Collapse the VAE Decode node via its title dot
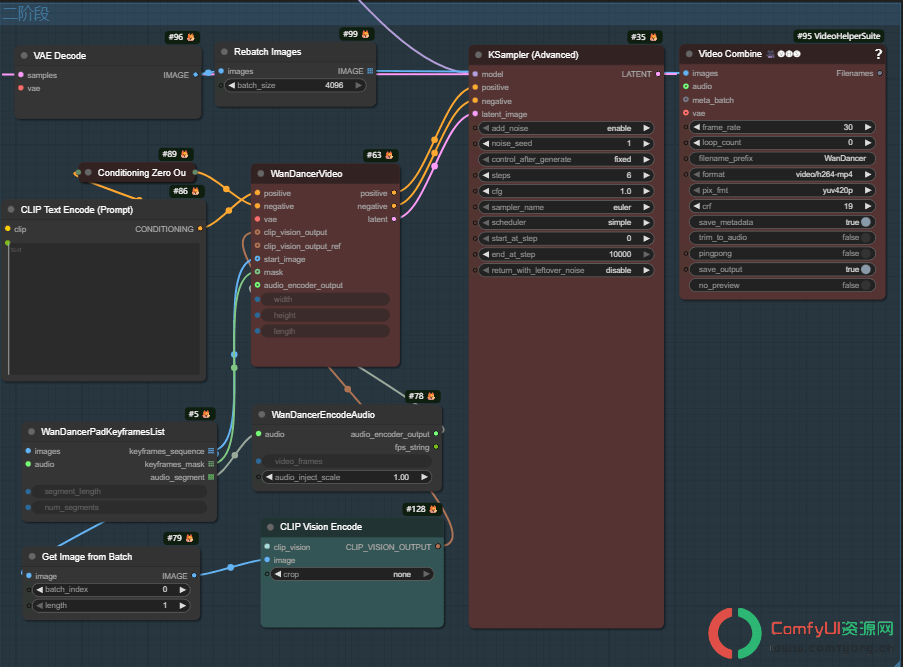 tap(24, 56)
